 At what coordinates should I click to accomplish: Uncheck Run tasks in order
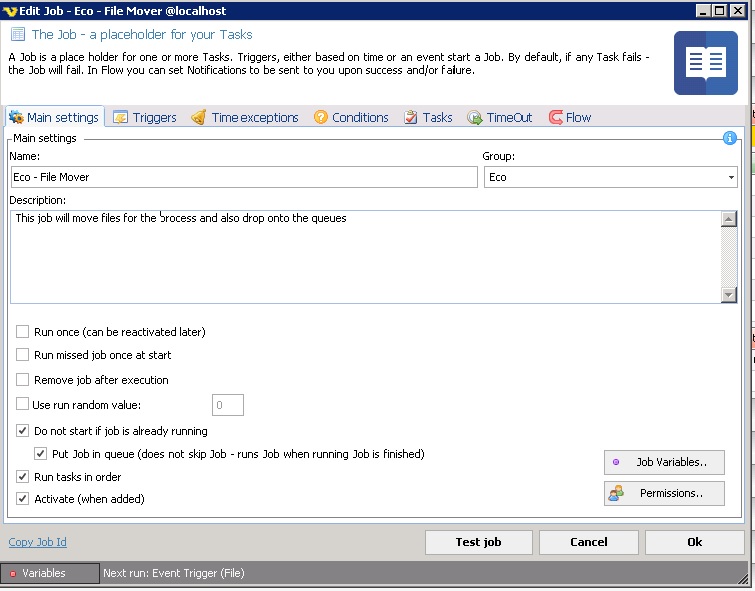tap(23, 477)
